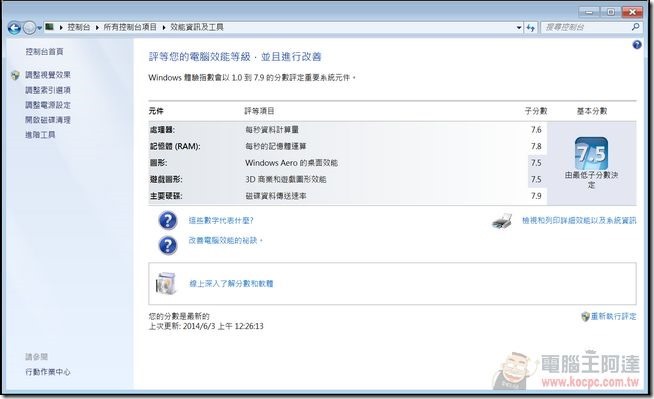654x399 pixels.
Task: Click Windows Aero 的桌面效能 description
Action: pos(292,163)
